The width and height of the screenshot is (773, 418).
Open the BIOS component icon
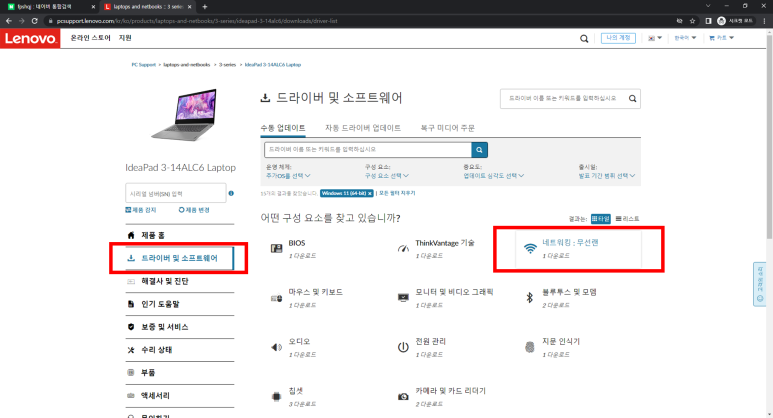coord(277,248)
